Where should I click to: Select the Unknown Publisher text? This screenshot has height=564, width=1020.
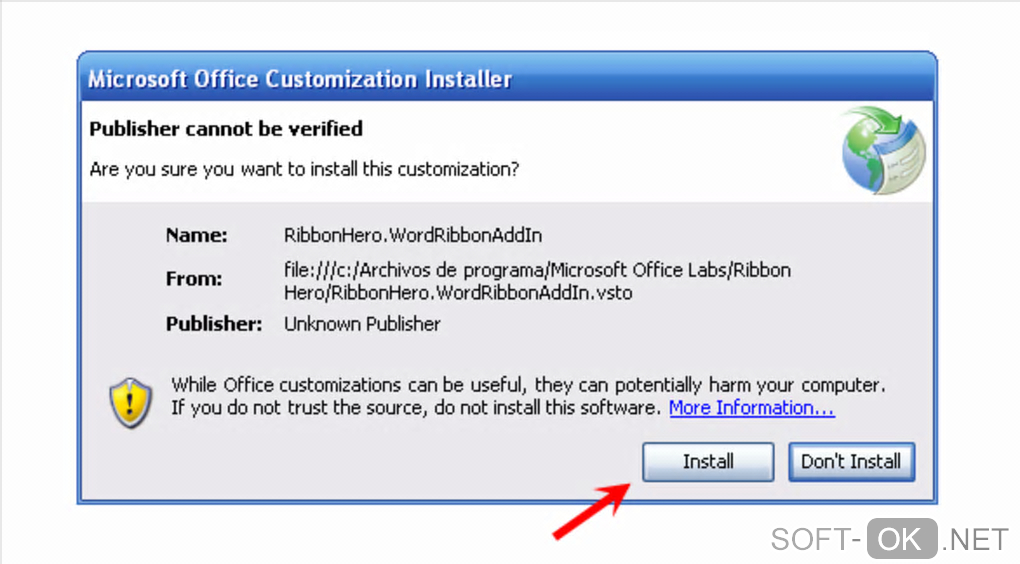[362, 324]
